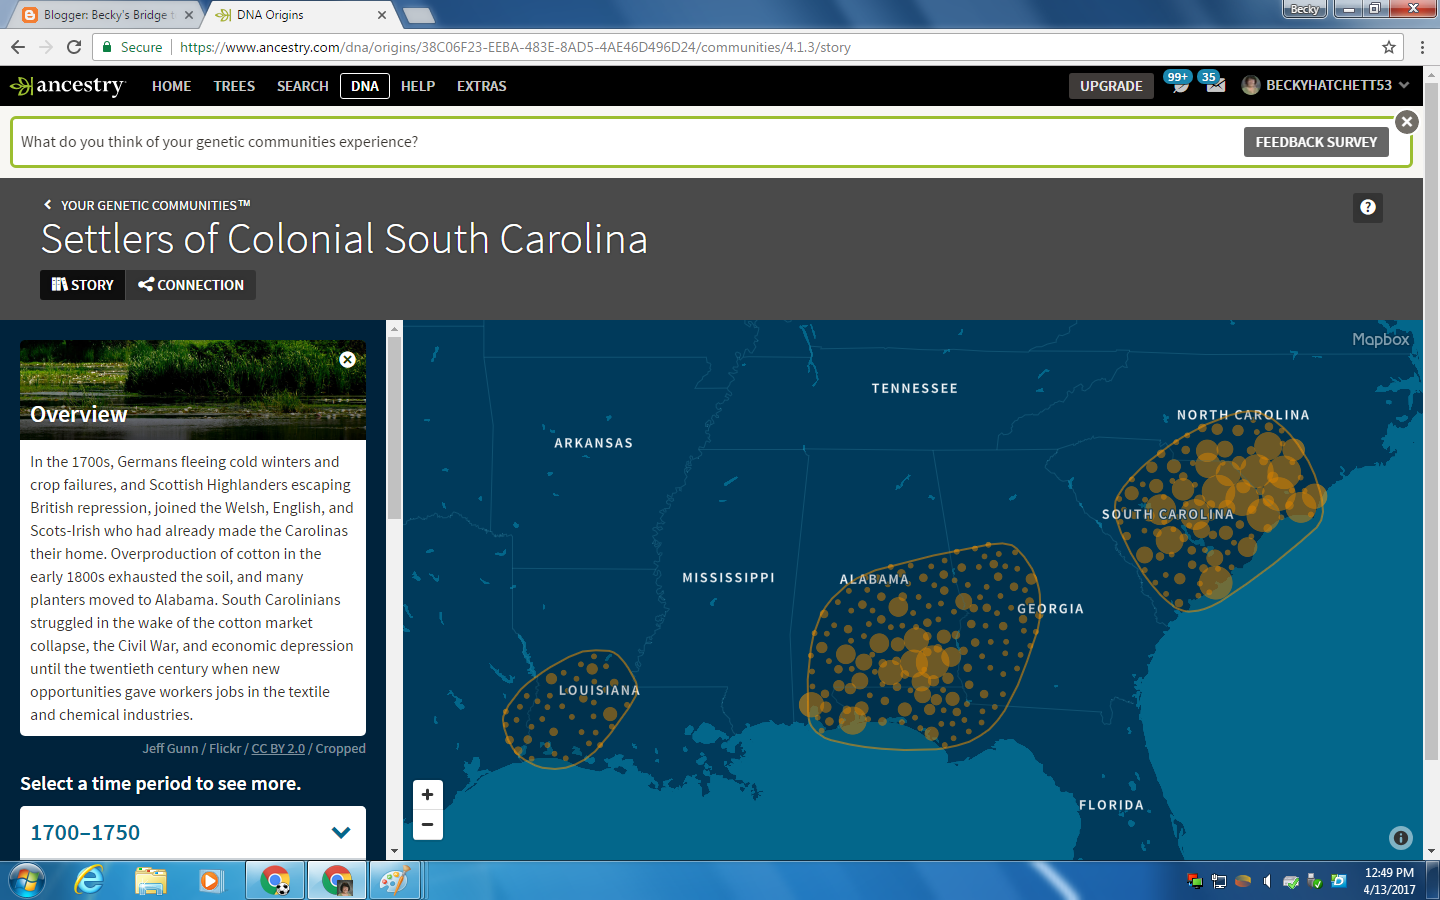Viewport: 1440px width, 900px height.
Task: Click the Ancestry leaf logo
Action: (x=67, y=86)
